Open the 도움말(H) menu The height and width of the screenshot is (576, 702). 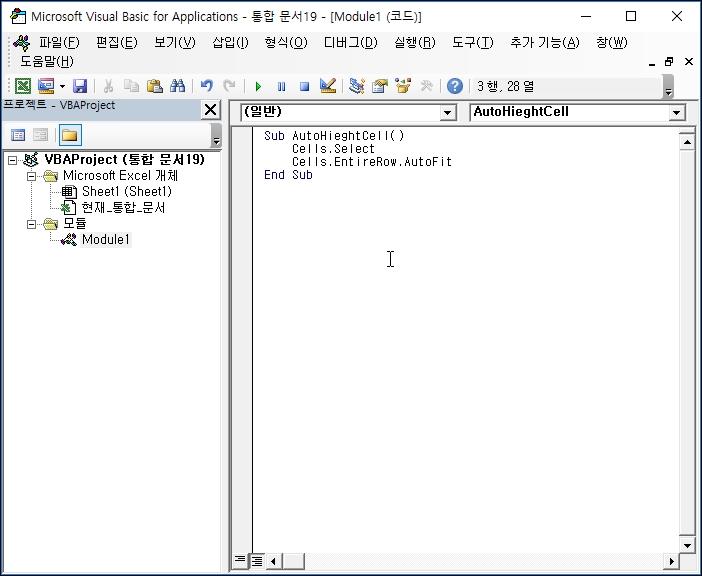click(x=47, y=61)
